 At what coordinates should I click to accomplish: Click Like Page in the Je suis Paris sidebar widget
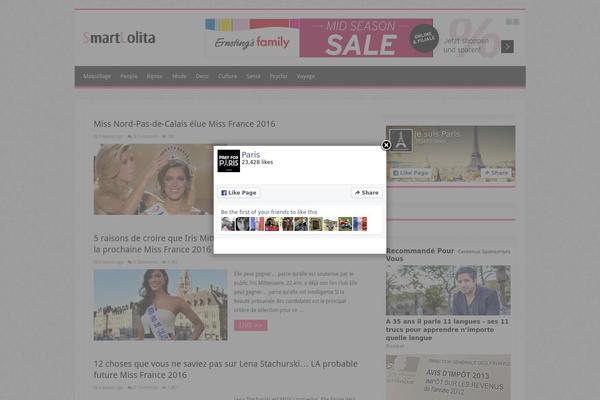click(x=411, y=173)
